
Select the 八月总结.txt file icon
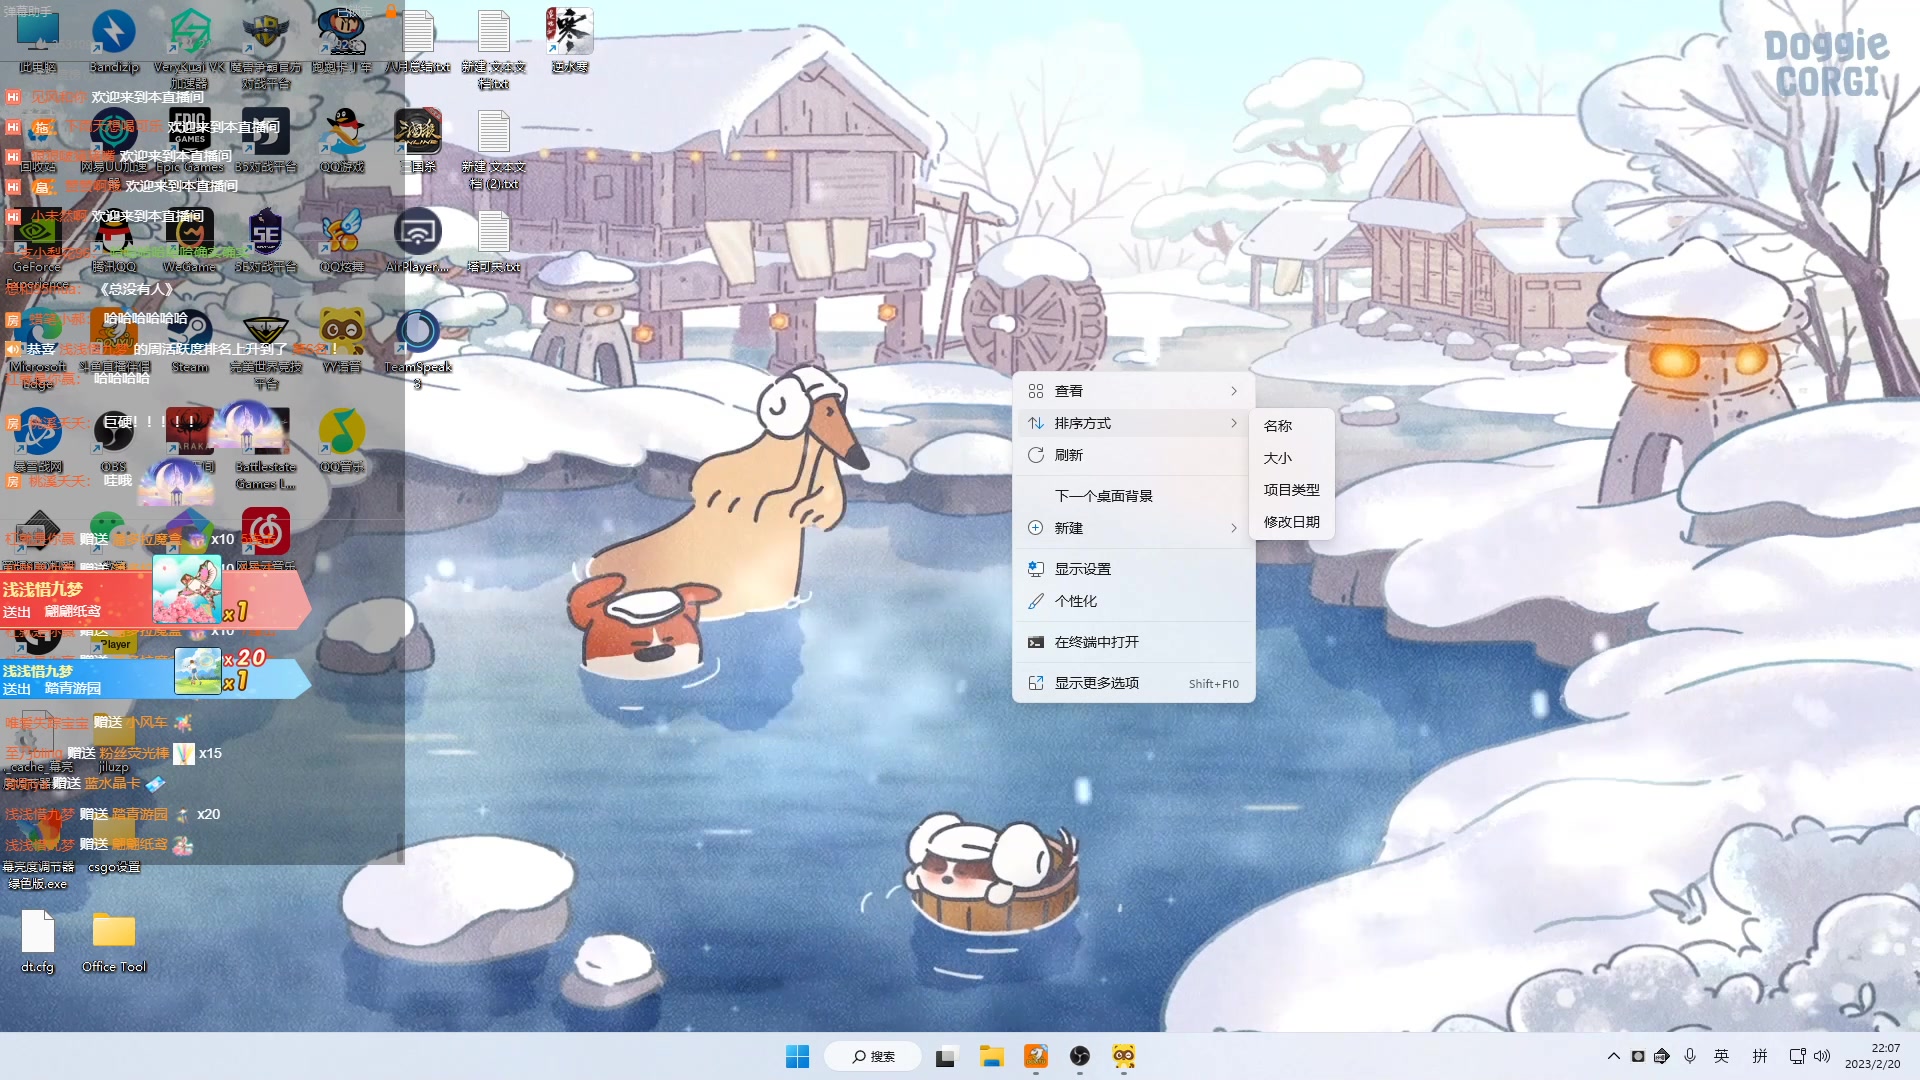418,40
